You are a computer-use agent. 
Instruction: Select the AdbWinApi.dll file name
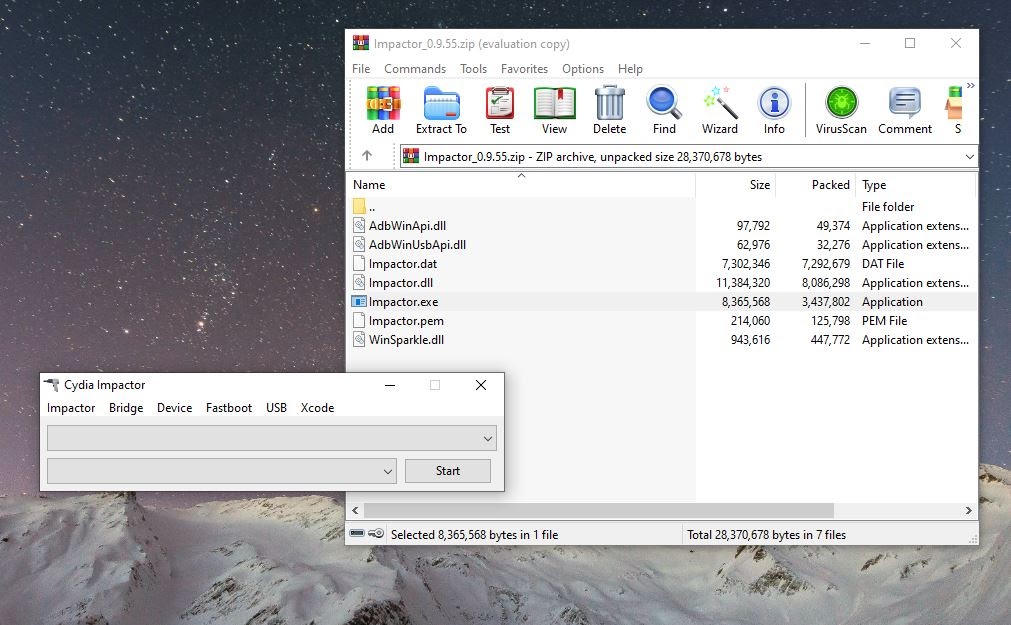pyautogui.click(x=407, y=225)
